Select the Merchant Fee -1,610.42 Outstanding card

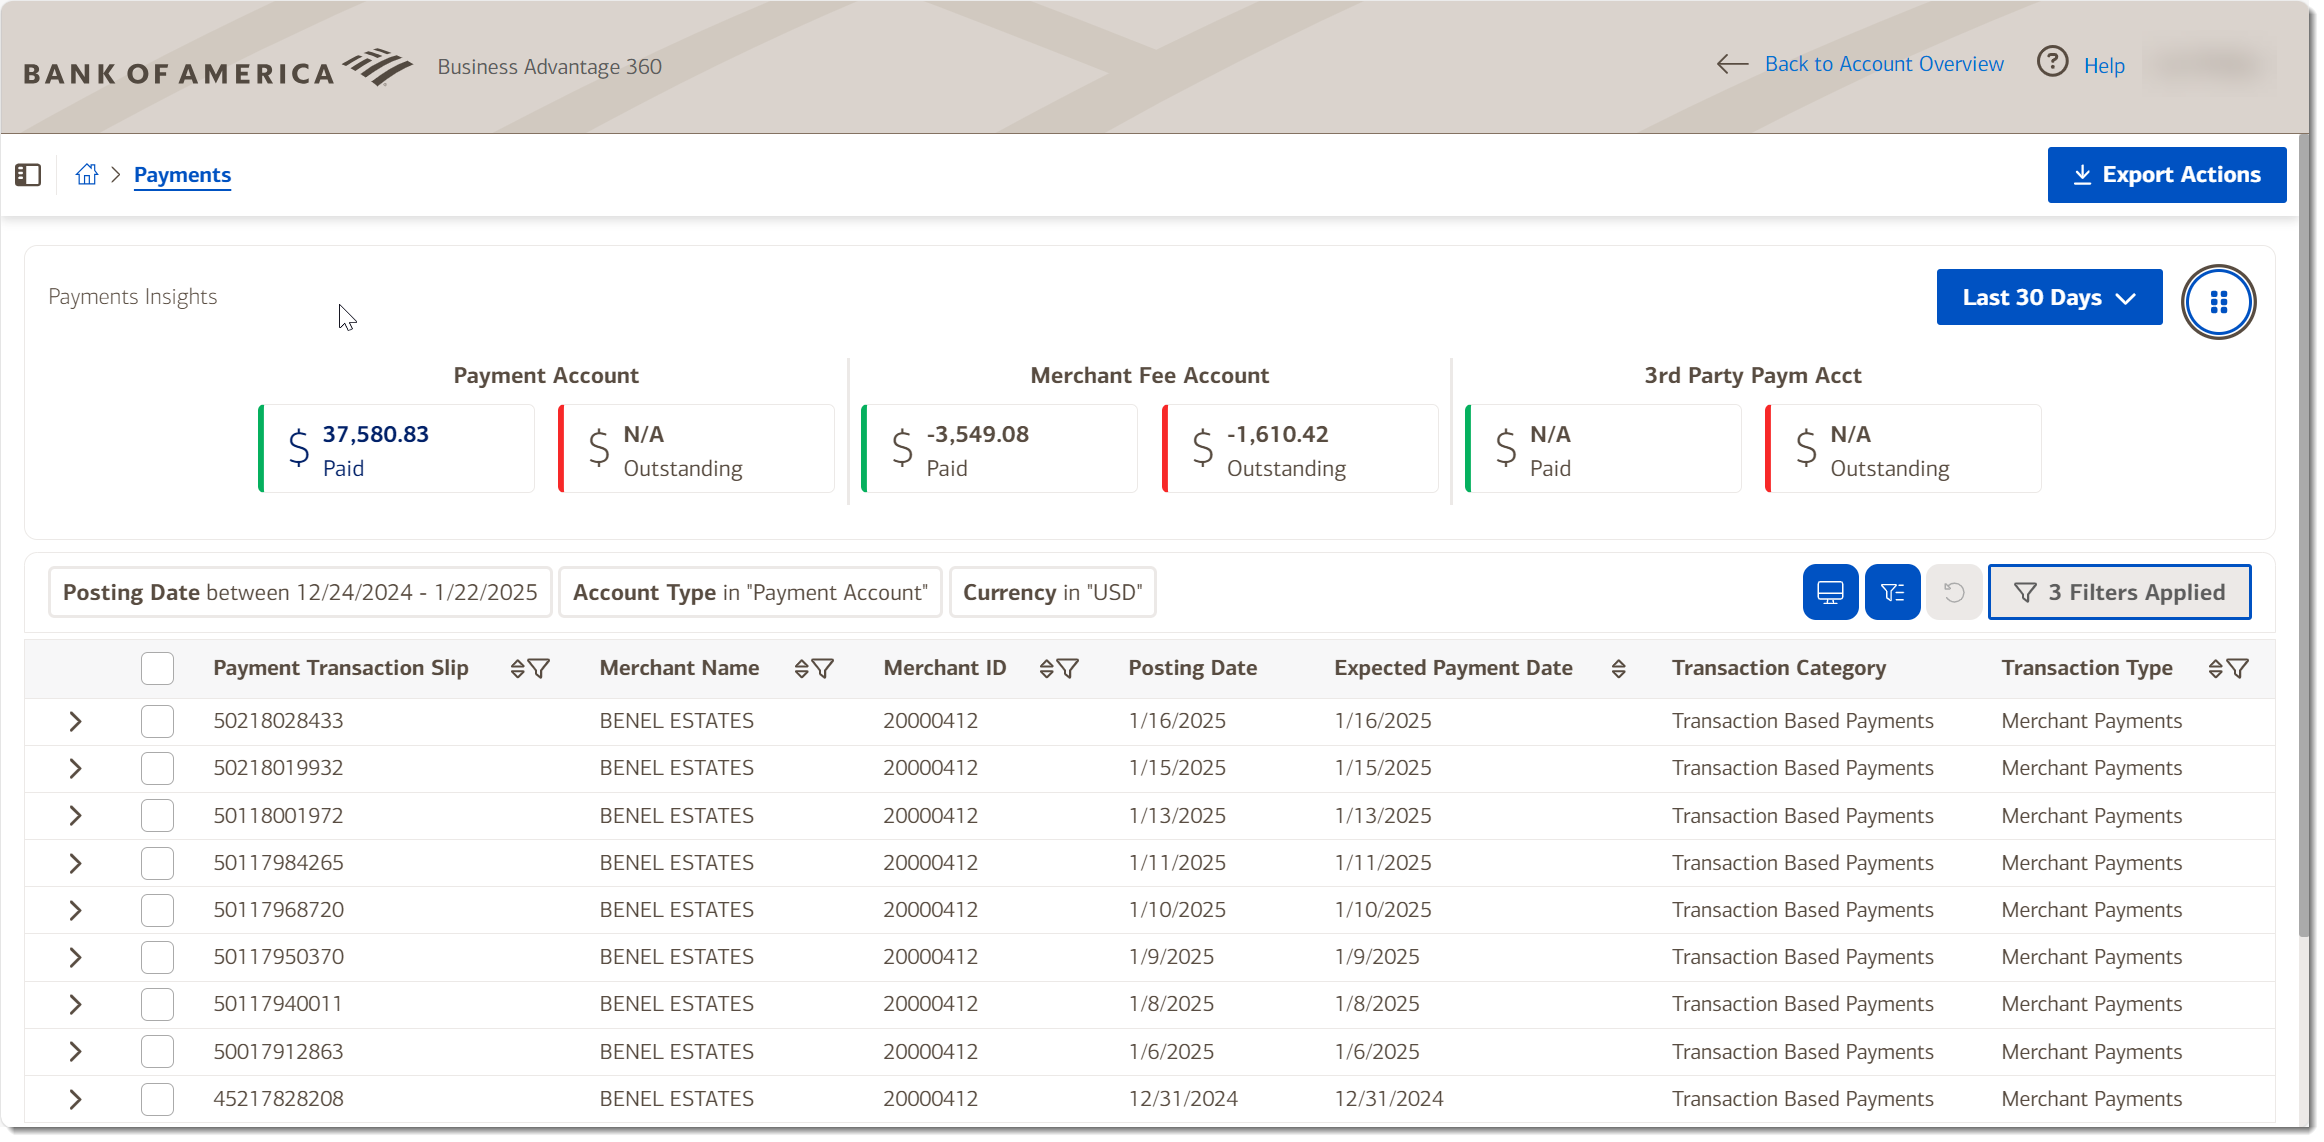1300,449
